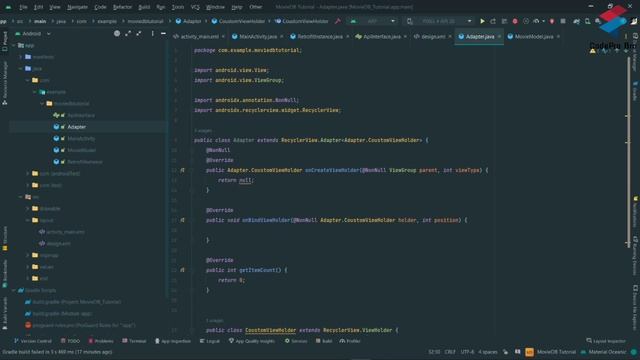Click the override gutter icon beside onBindViewHolder
Image resolution: width=640 pixels, height=360 pixels.
tap(182, 220)
